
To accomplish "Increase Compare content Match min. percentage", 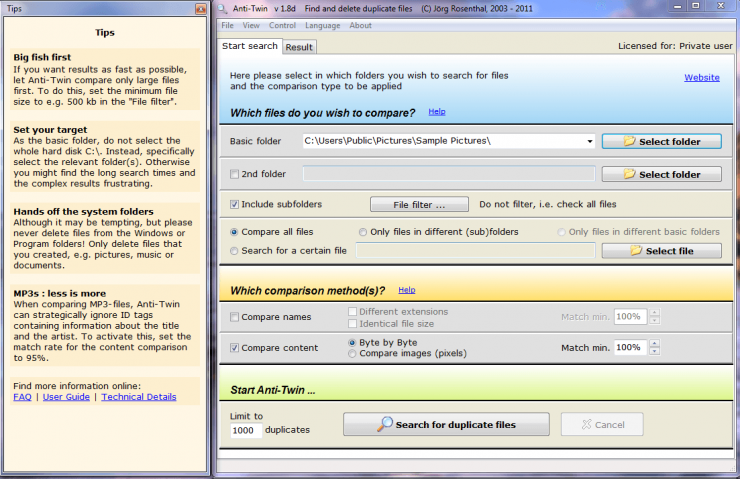I will pos(655,343).
